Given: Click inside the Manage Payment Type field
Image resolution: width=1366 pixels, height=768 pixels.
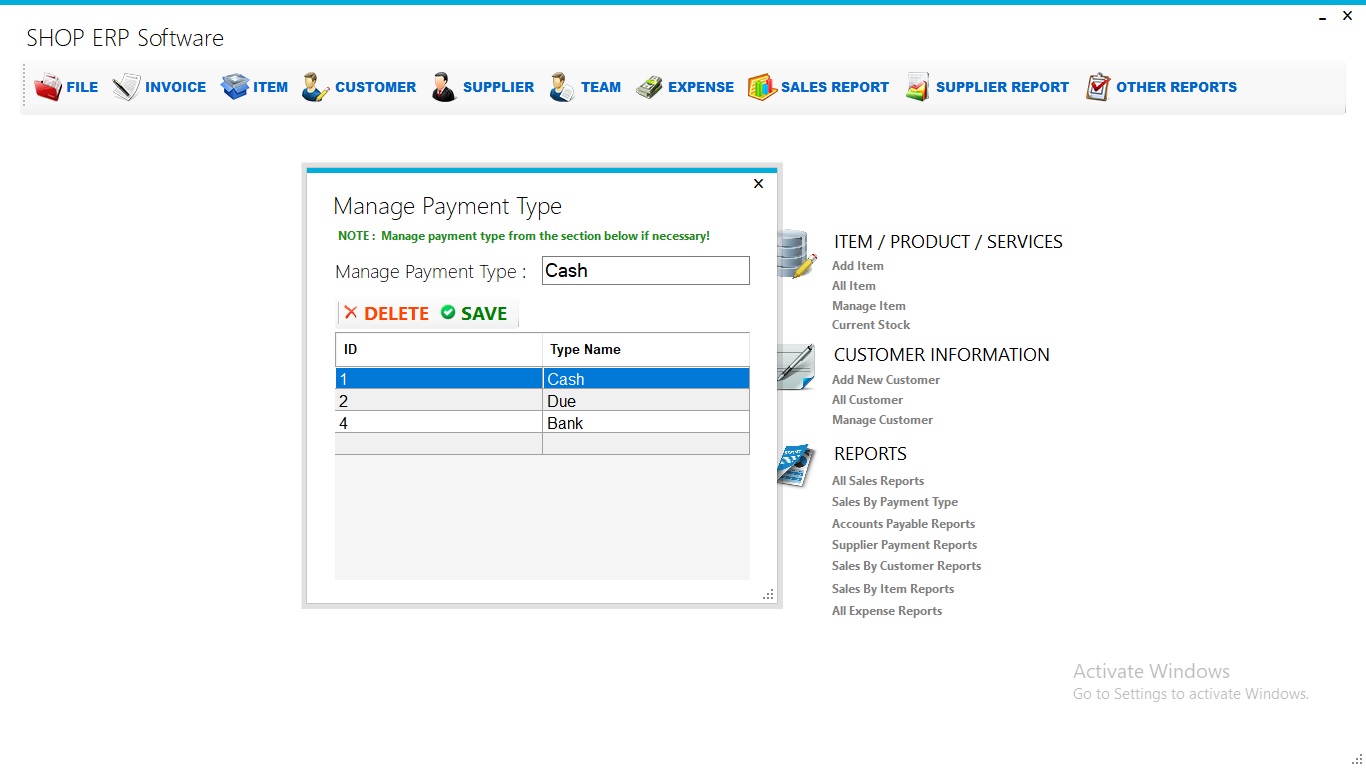Looking at the screenshot, I should (645, 270).
